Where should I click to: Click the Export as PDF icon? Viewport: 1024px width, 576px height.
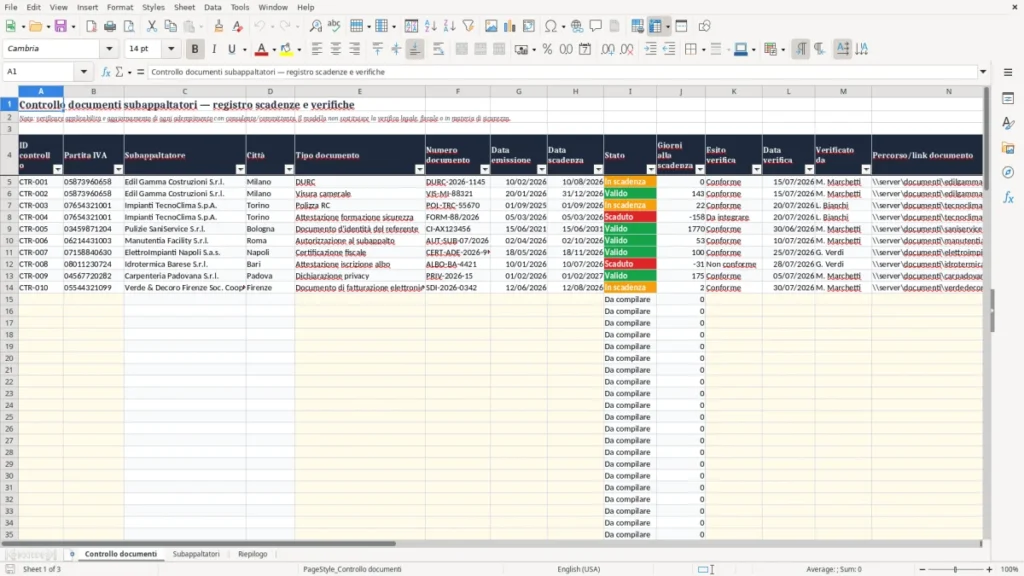91,26
